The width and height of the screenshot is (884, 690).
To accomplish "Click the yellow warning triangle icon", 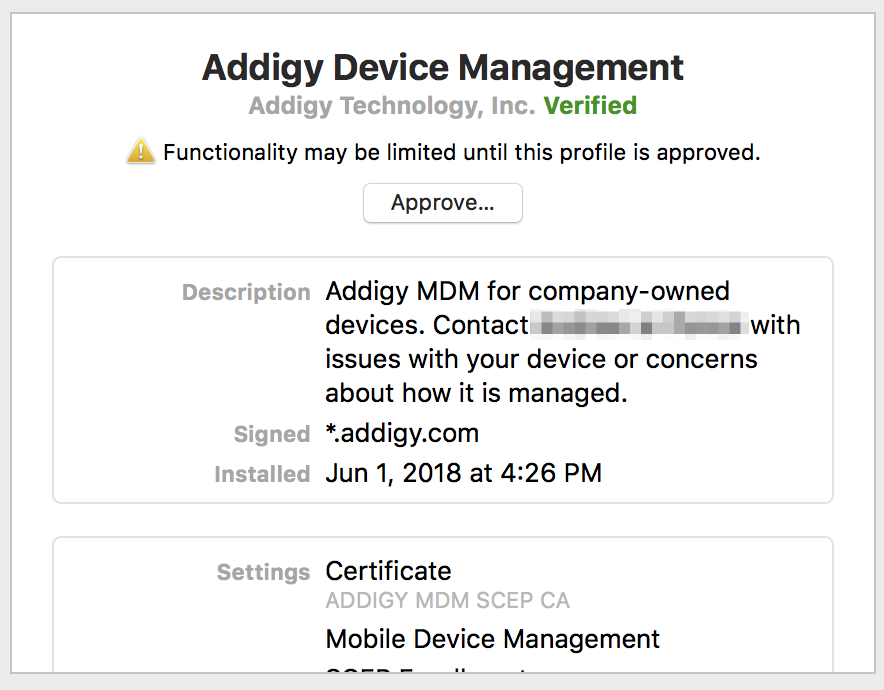I will (140, 151).
